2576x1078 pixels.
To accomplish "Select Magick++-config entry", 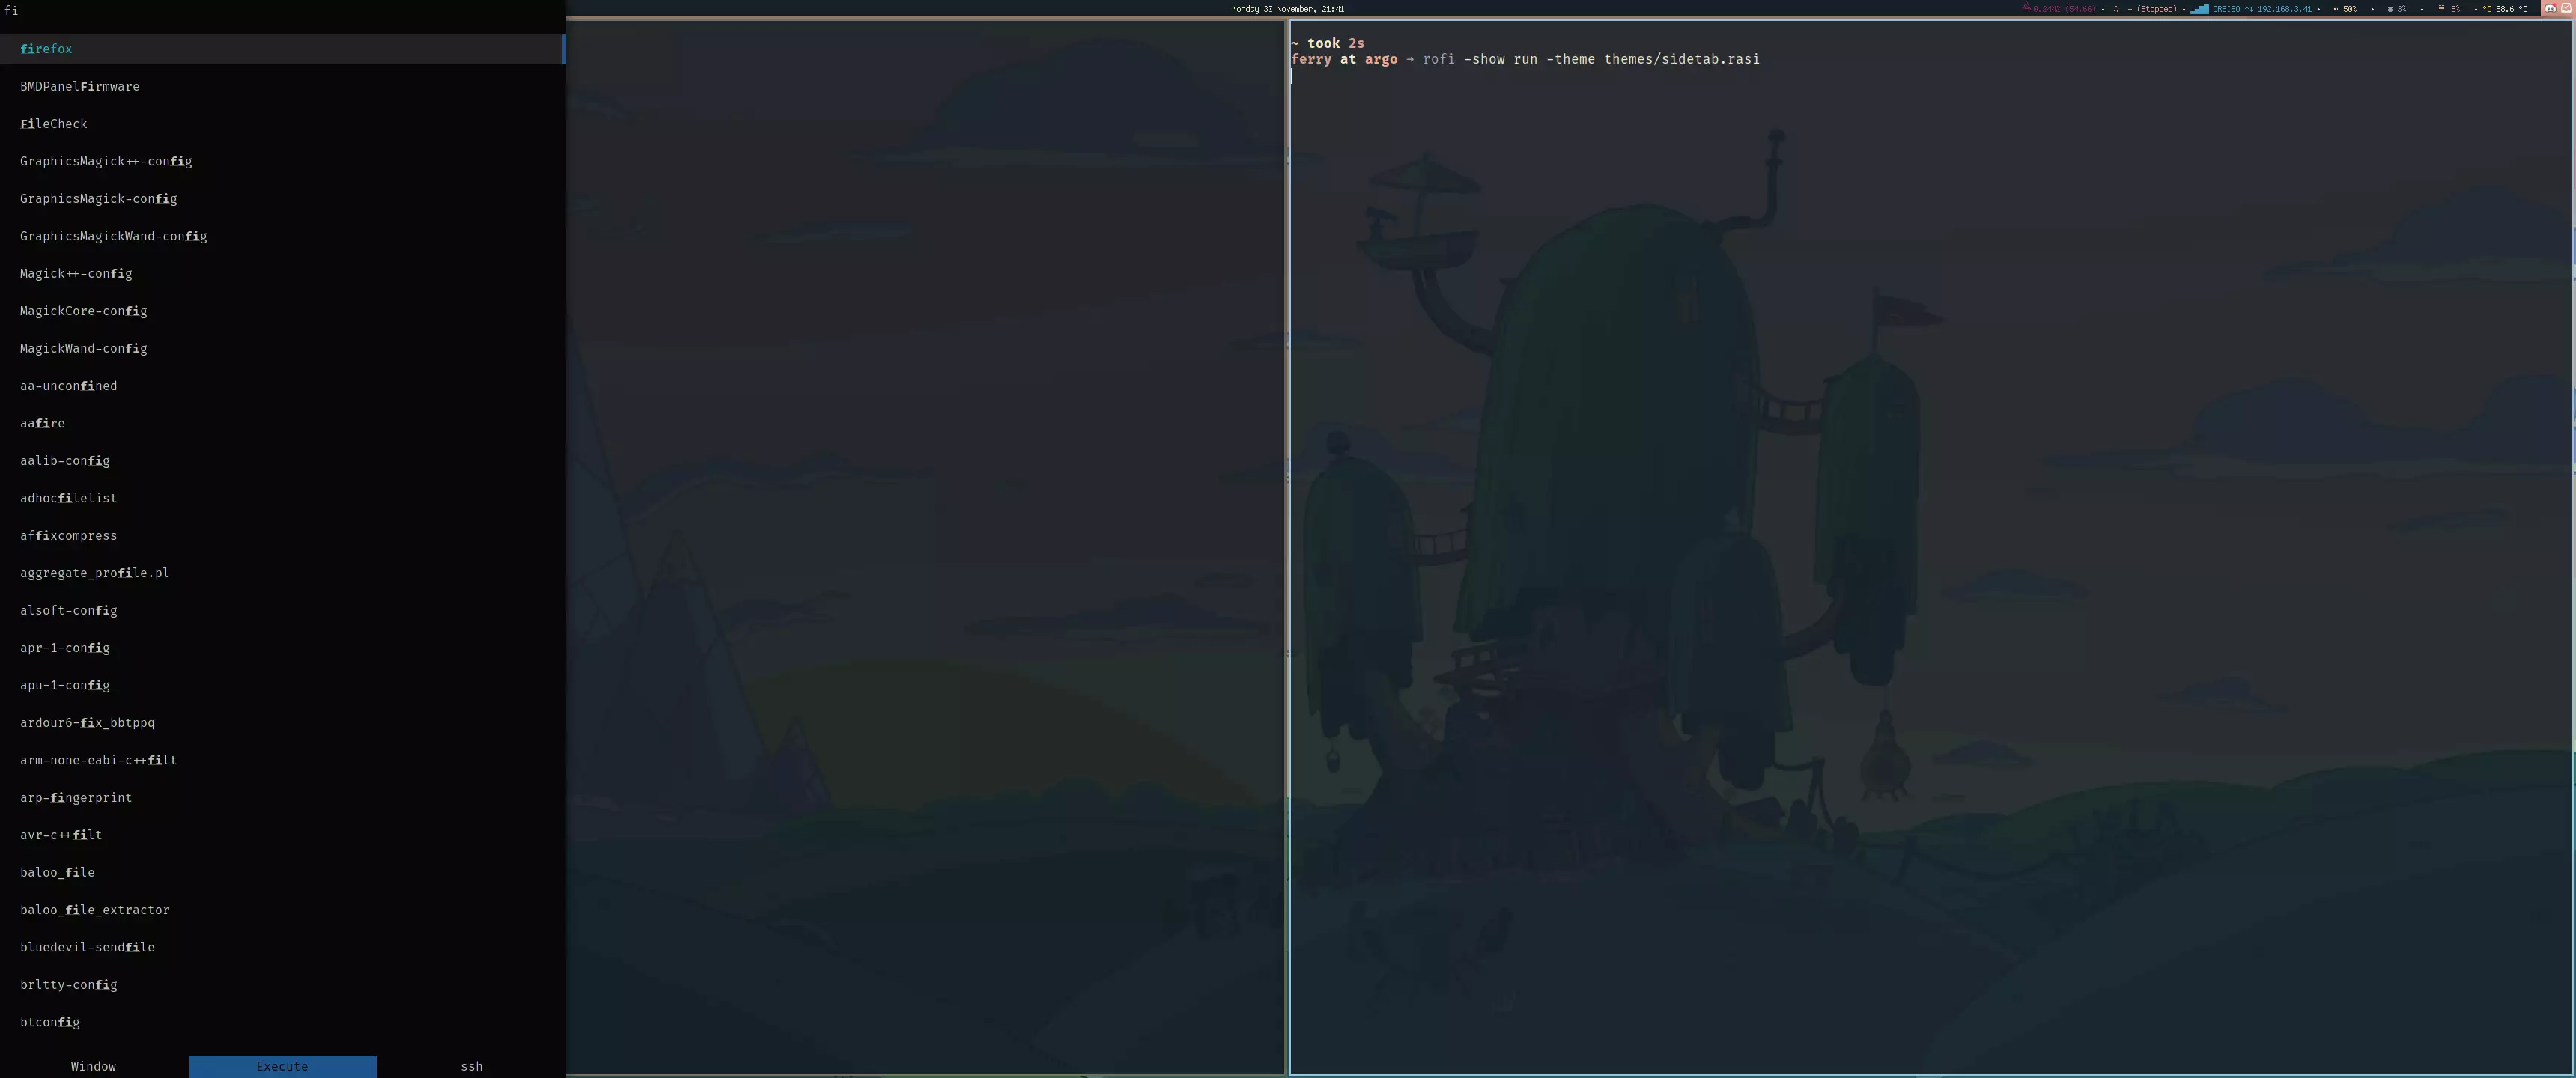I will 282,274.
